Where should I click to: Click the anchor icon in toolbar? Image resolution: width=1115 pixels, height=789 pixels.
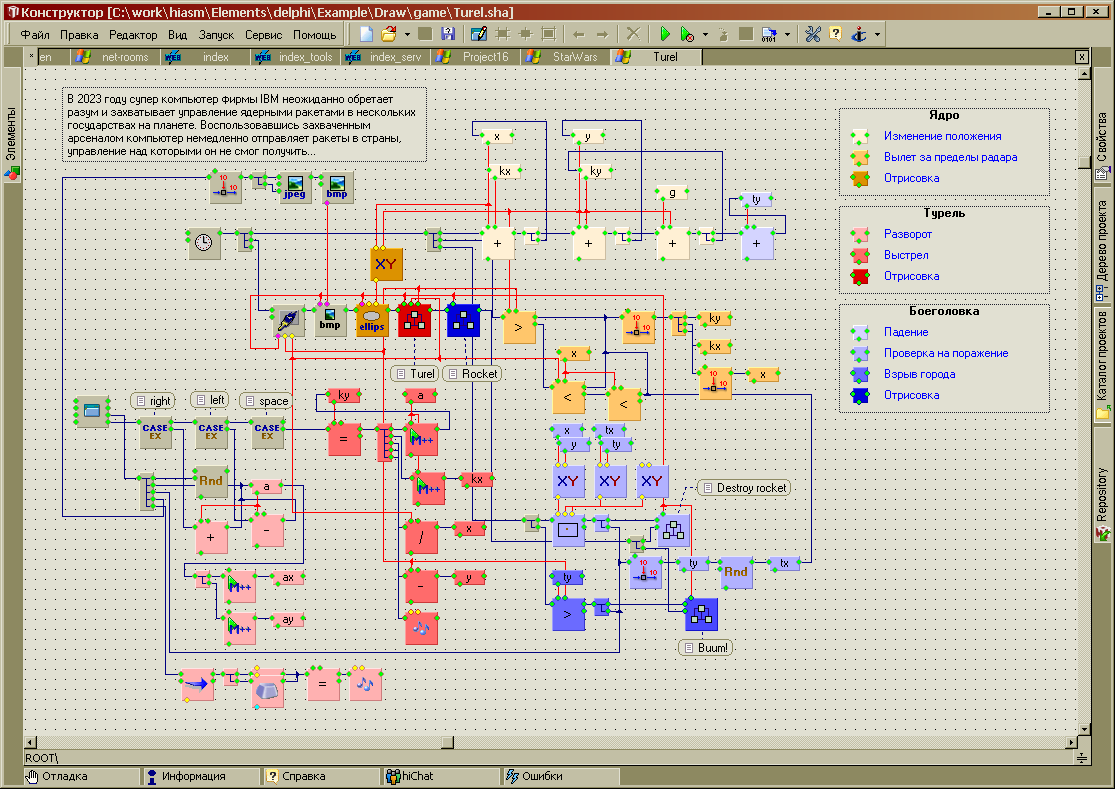858,34
